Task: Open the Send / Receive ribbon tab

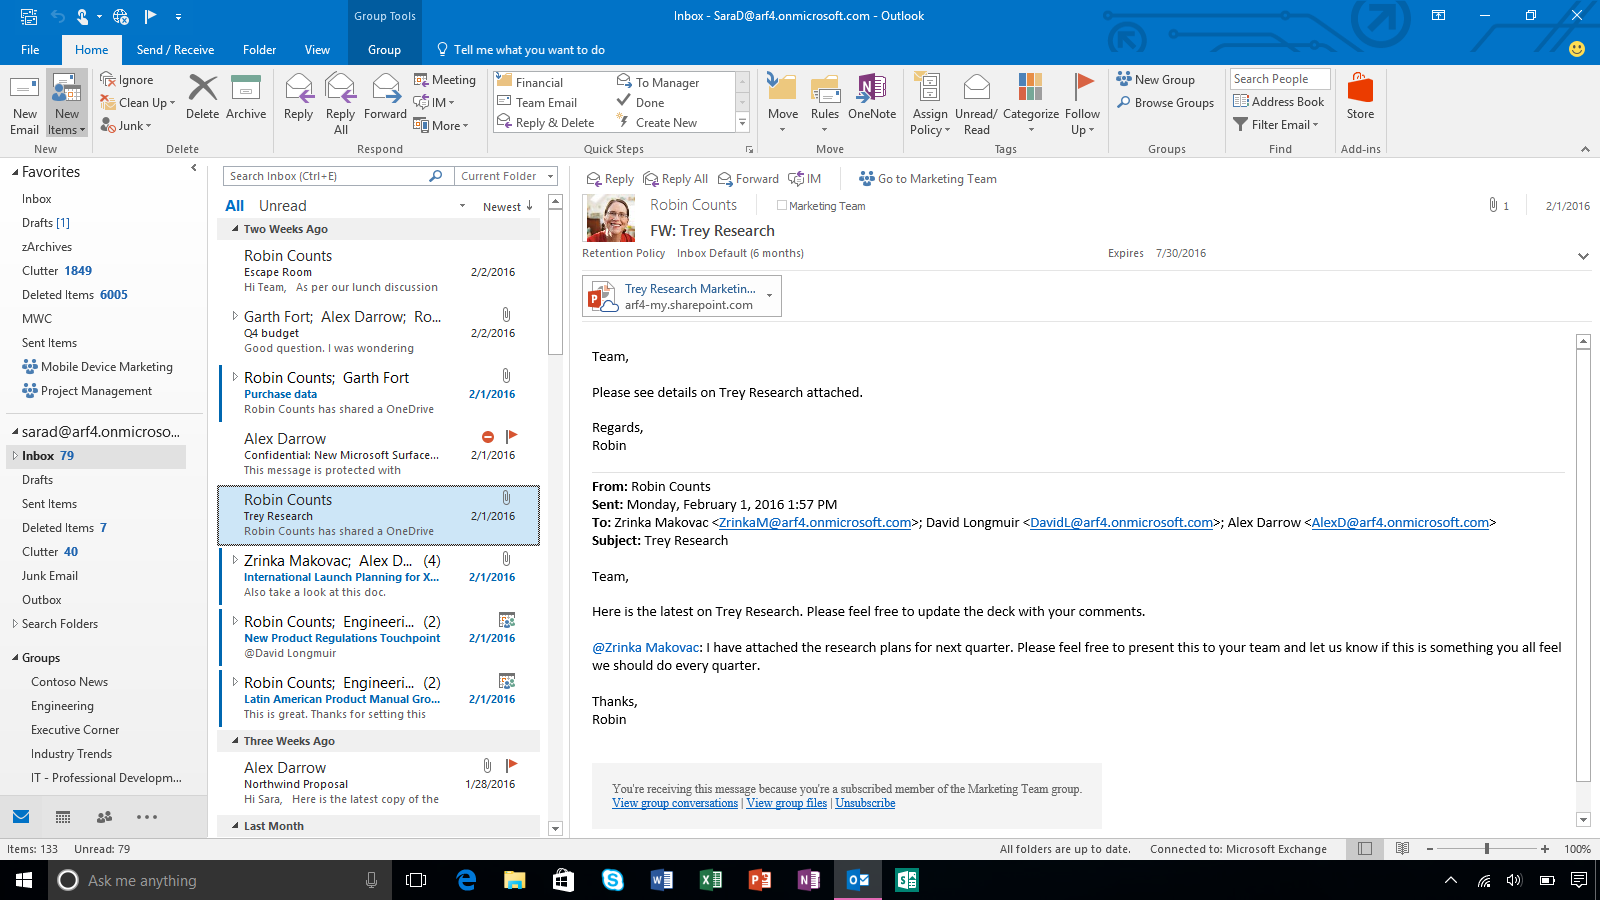Action: point(175,50)
